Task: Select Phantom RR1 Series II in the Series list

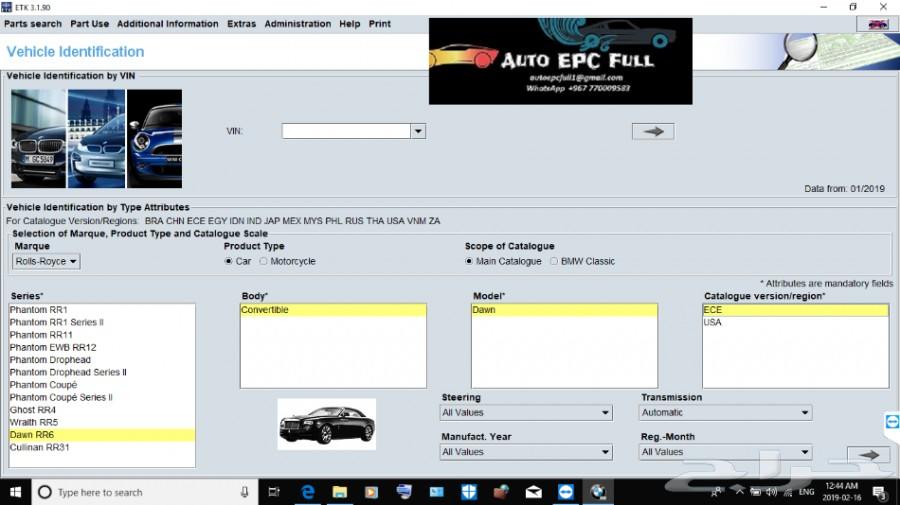Action: coord(102,323)
